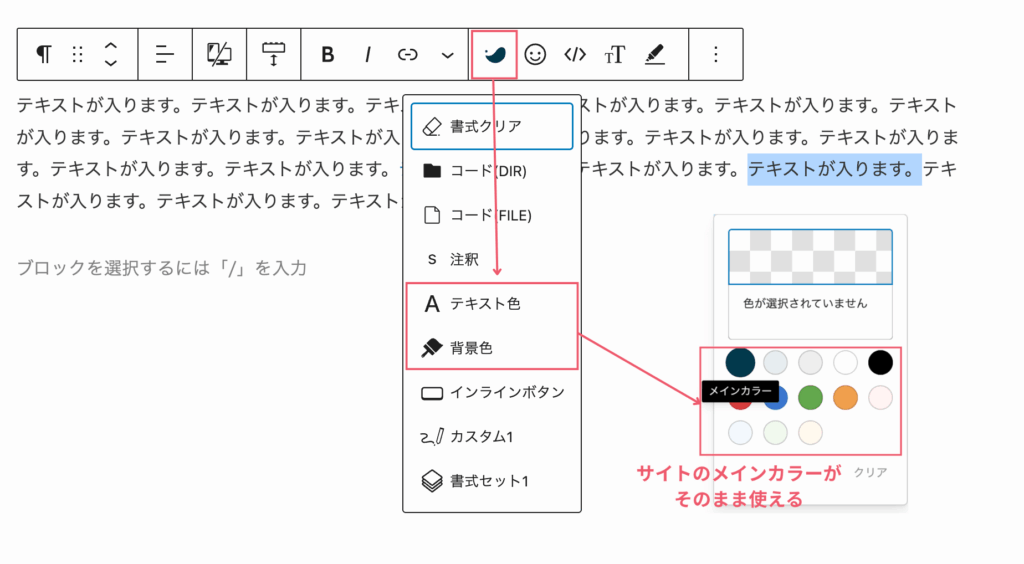Image resolution: width=1024 pixels, height=564 pixels.
Task: Click the SWELL format tools icon
Action: 494,54
